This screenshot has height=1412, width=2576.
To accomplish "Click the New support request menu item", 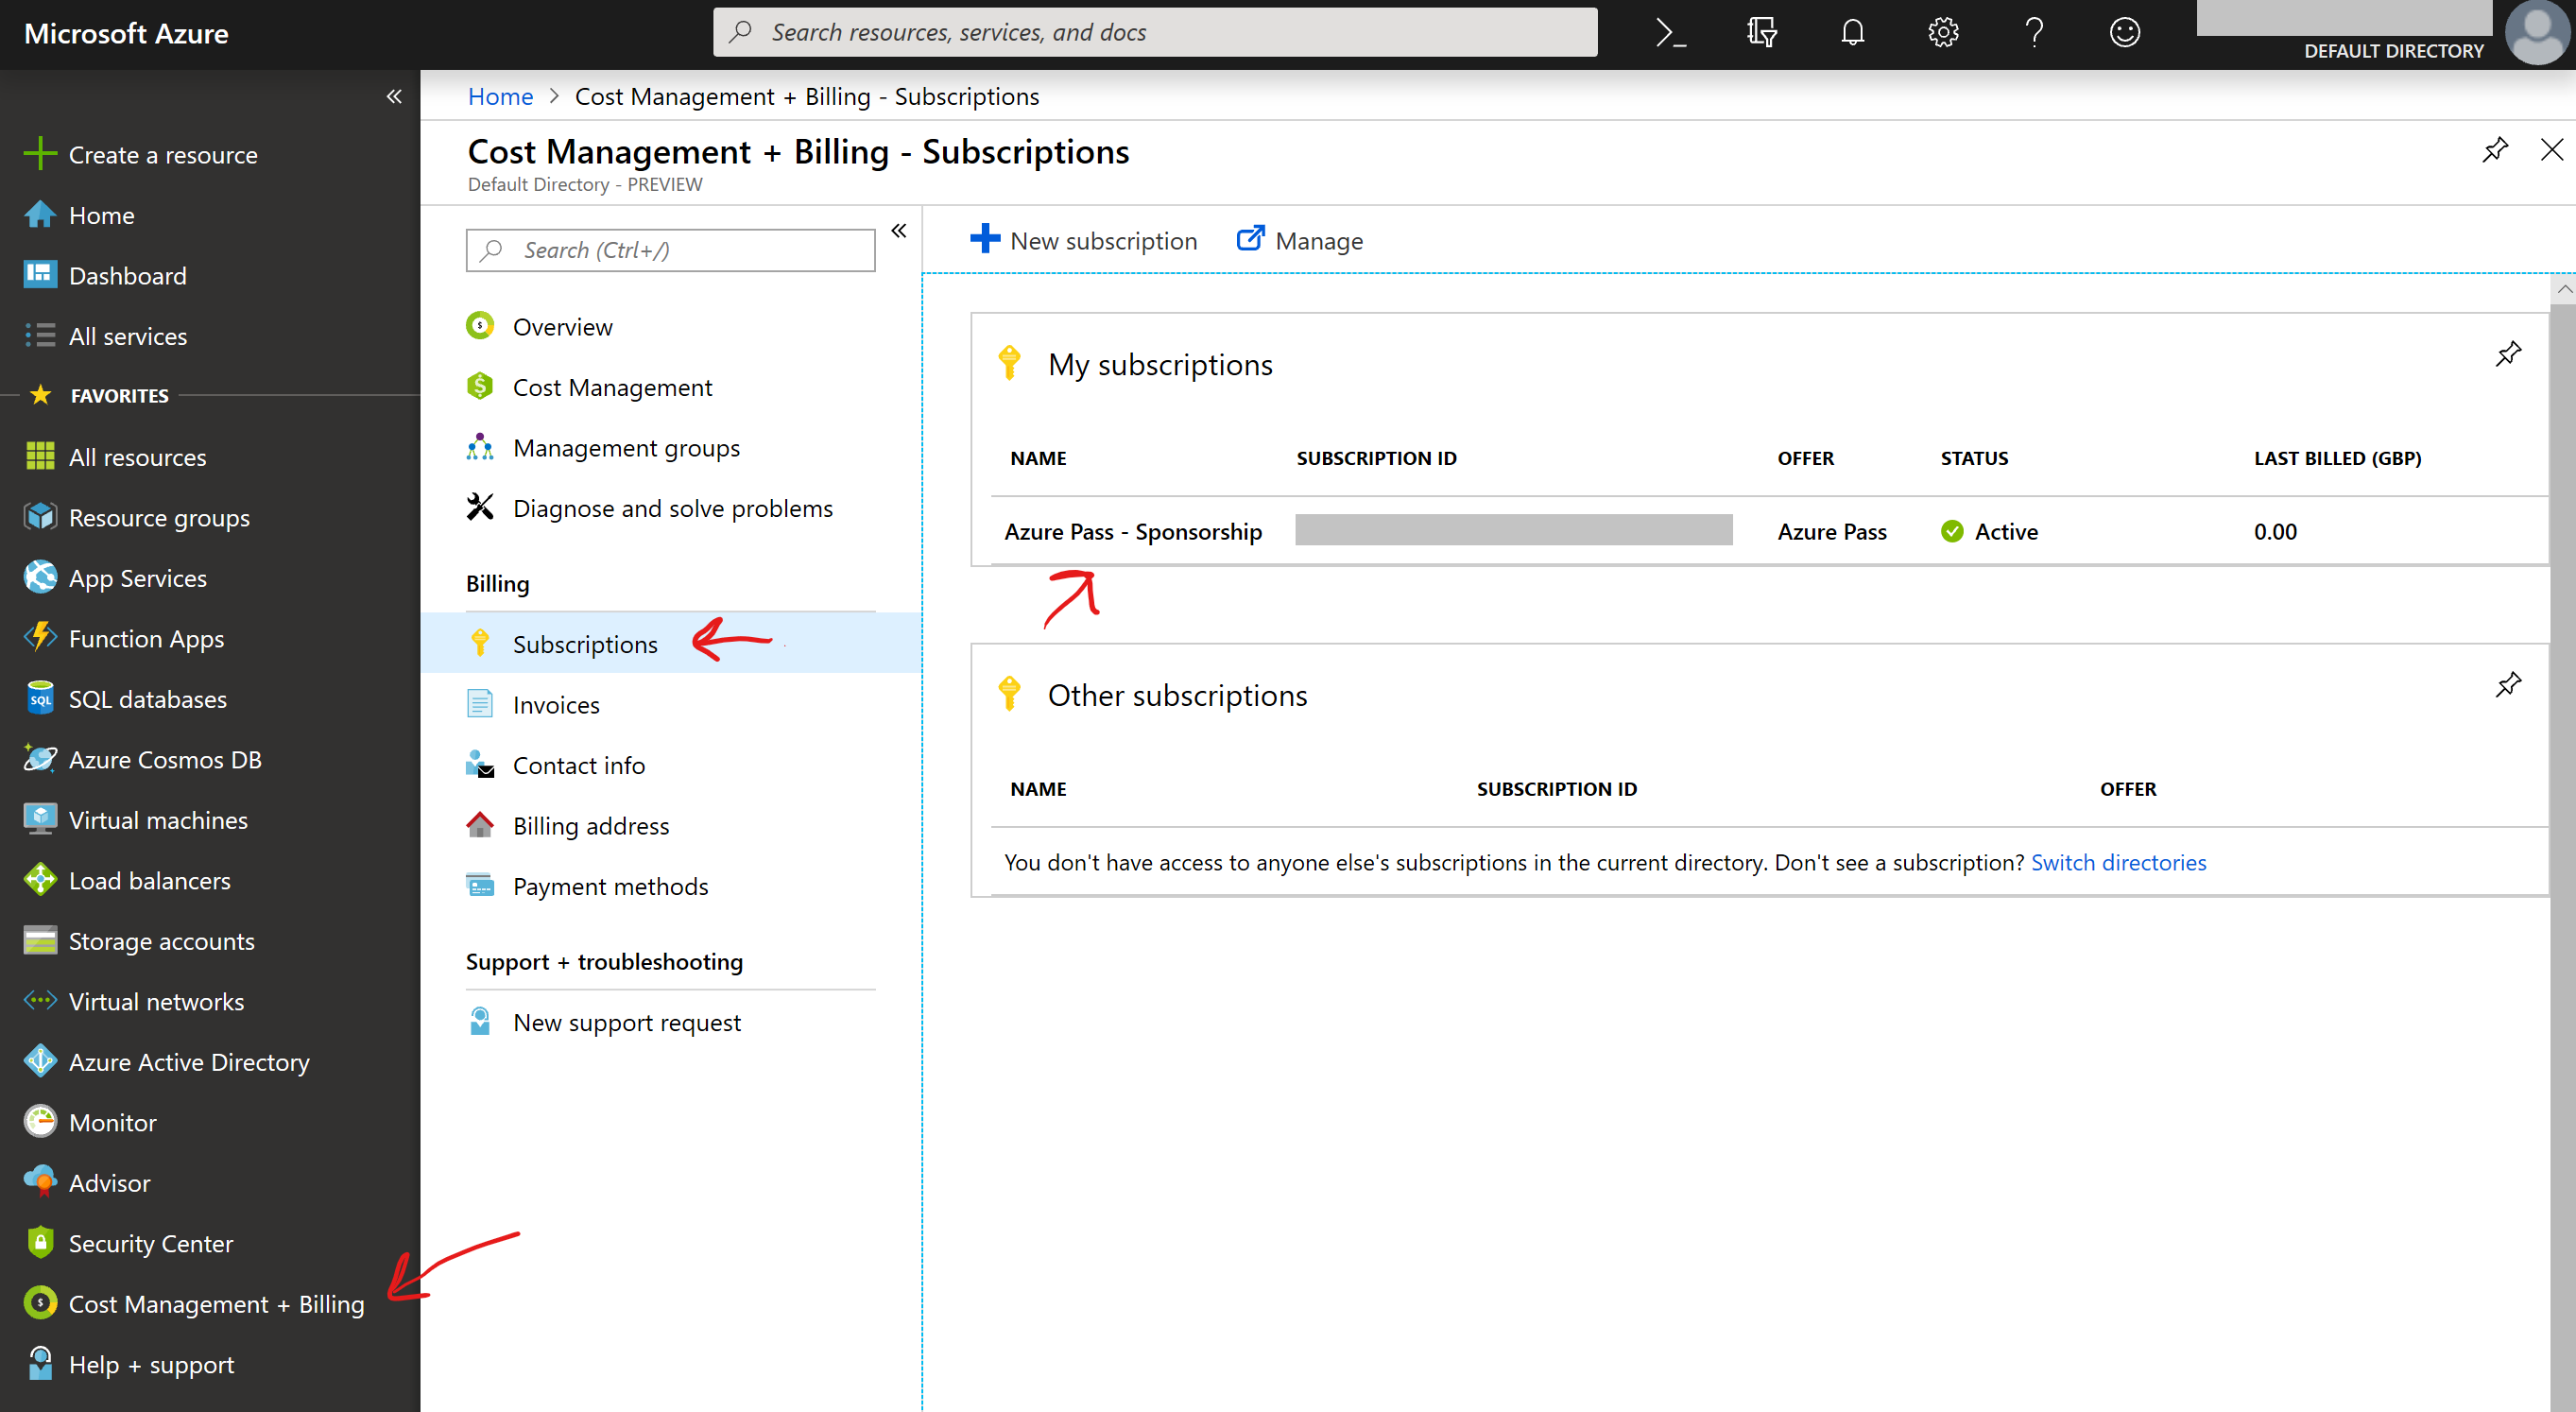I will (x=626, y=1021).
